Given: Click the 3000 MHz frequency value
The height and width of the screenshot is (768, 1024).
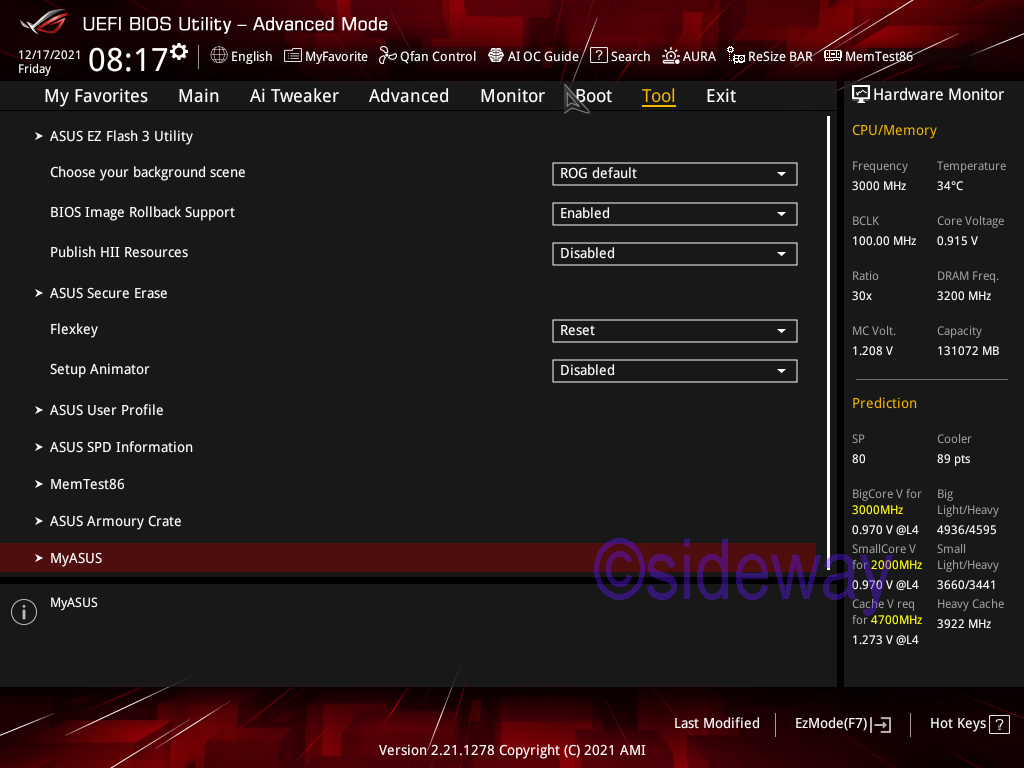Looking at the screenshot, I should click(x=879, y=186).
